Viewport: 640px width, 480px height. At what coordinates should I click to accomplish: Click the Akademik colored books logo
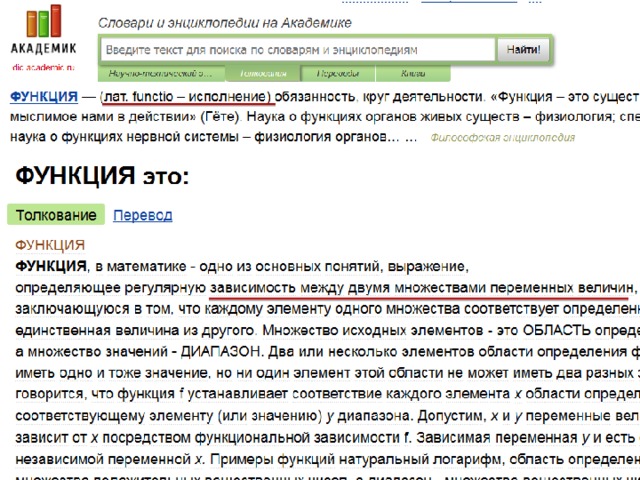click(x=44, y=21)
